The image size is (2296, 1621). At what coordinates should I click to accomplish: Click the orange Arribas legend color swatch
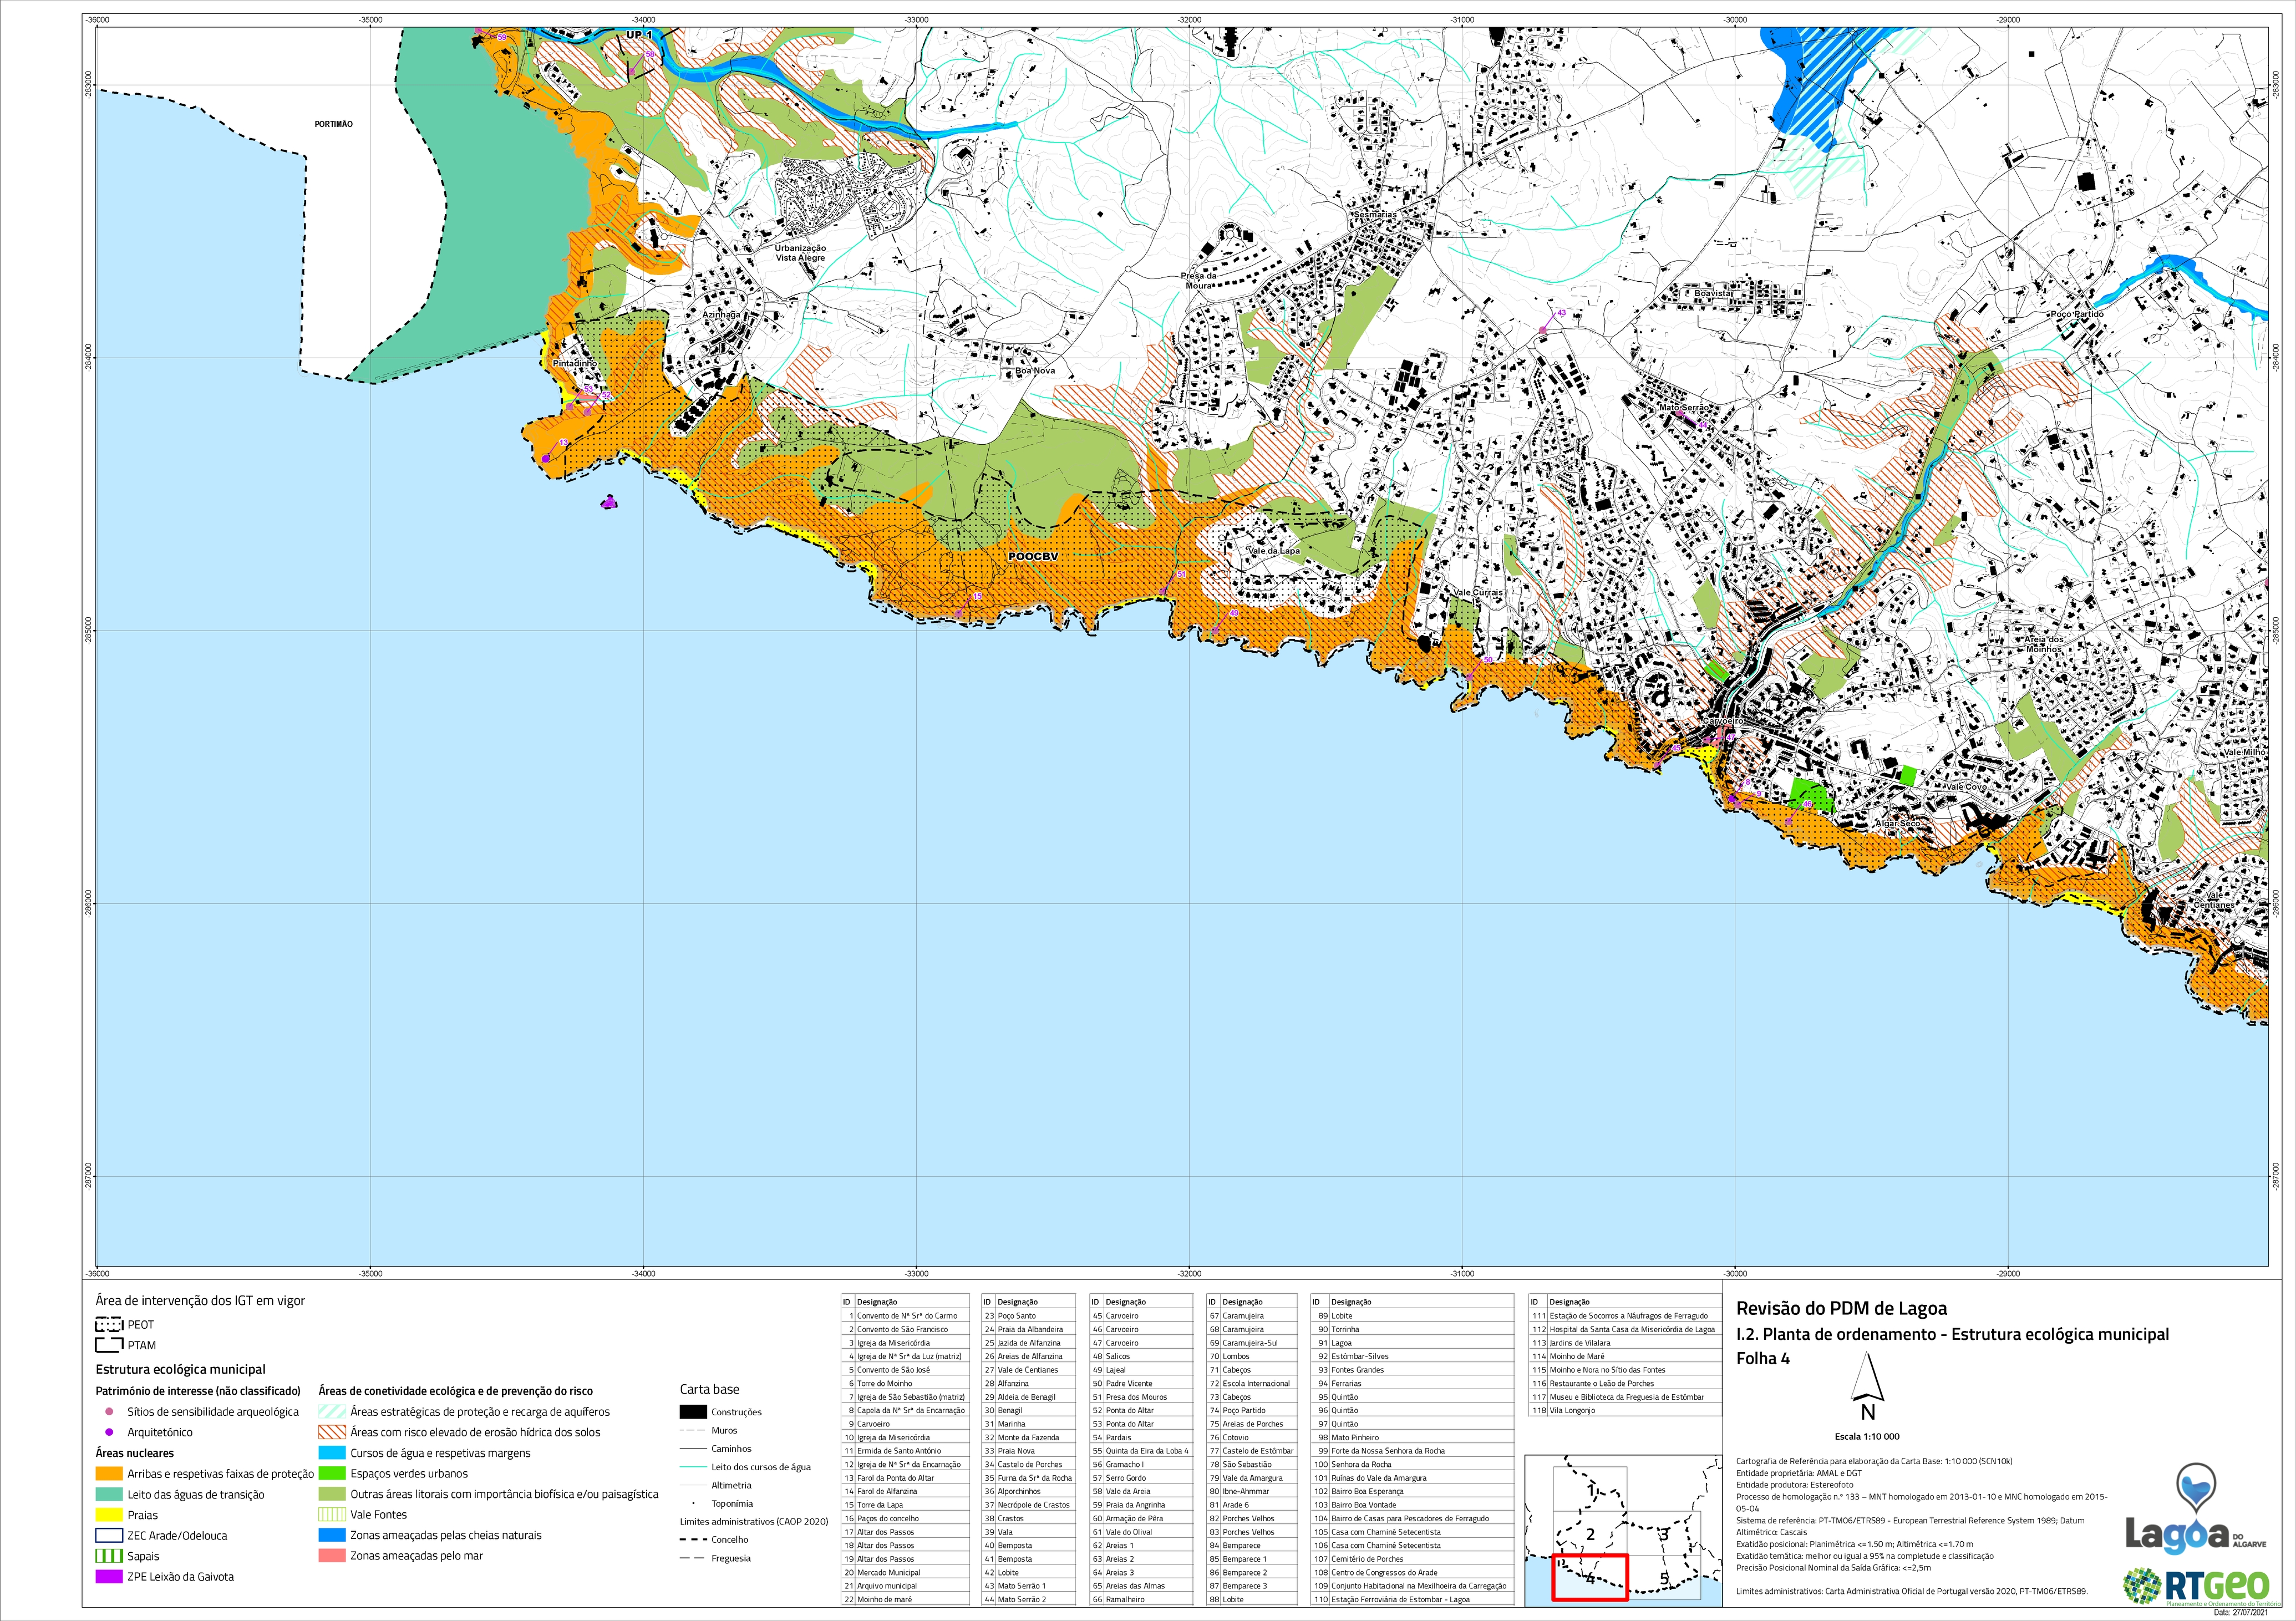pyautogui.click(x=109, y=1474)
